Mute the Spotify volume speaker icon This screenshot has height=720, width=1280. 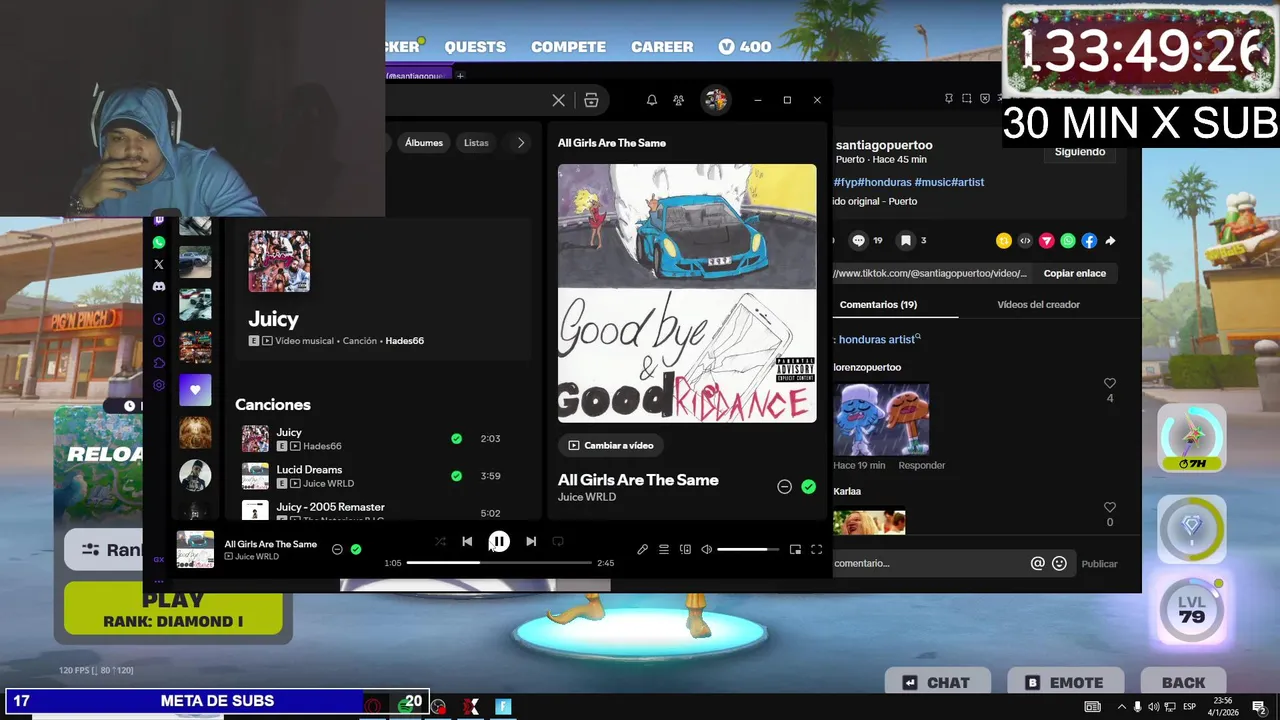point(707,549)
